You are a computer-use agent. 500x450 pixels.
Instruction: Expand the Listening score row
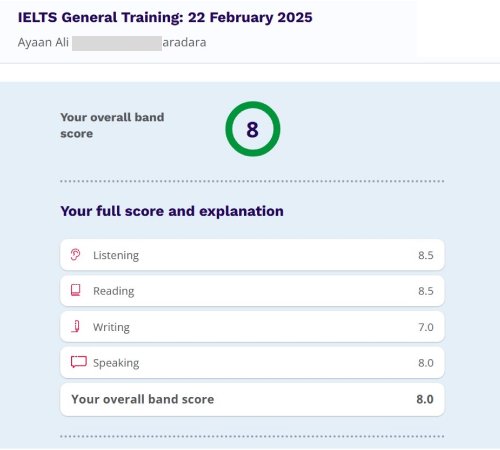(252, 255)
